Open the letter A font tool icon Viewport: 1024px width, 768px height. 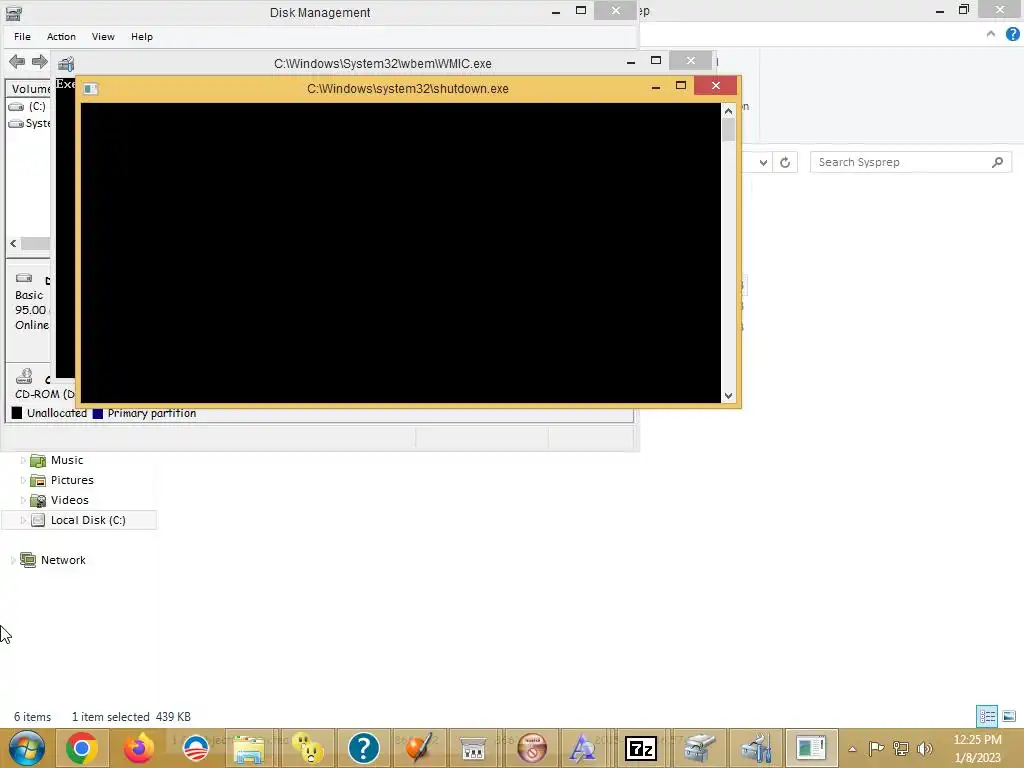click(x=581, y=748)
